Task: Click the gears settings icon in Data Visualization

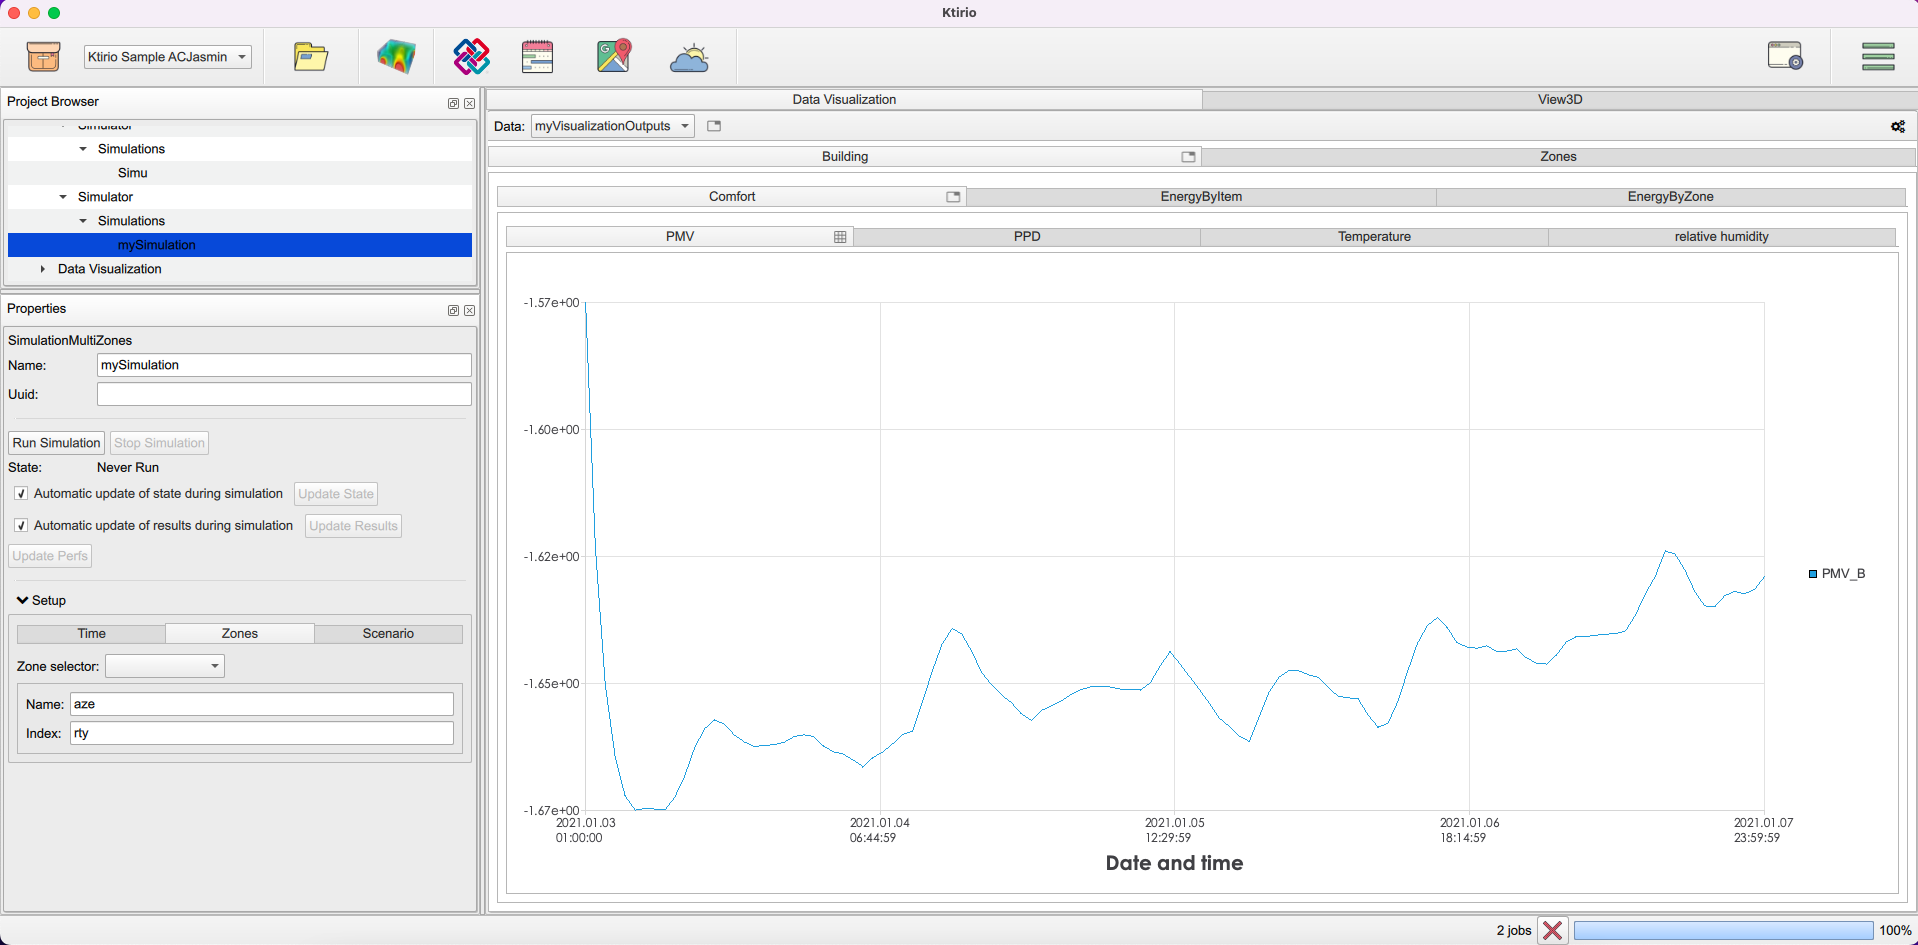Action: coord(1897,127)
